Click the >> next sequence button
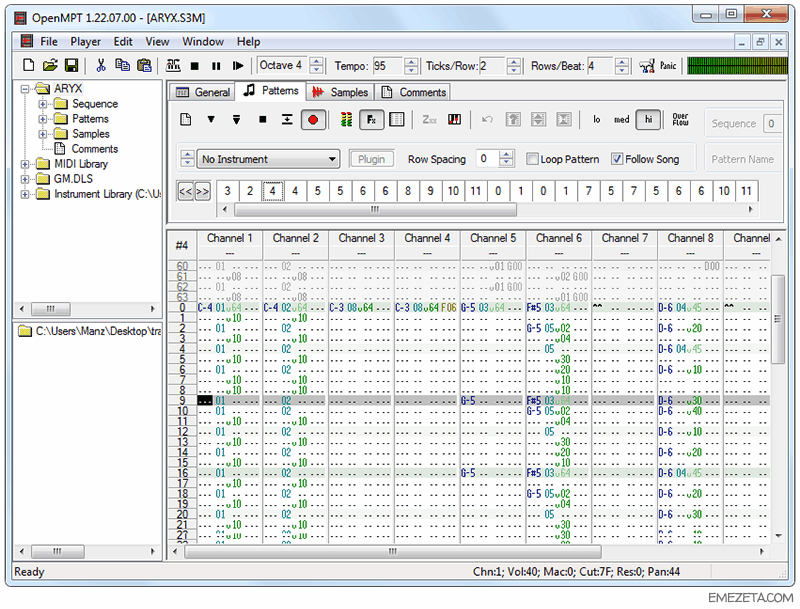The image size is (800, 609). tap(203, 192)
